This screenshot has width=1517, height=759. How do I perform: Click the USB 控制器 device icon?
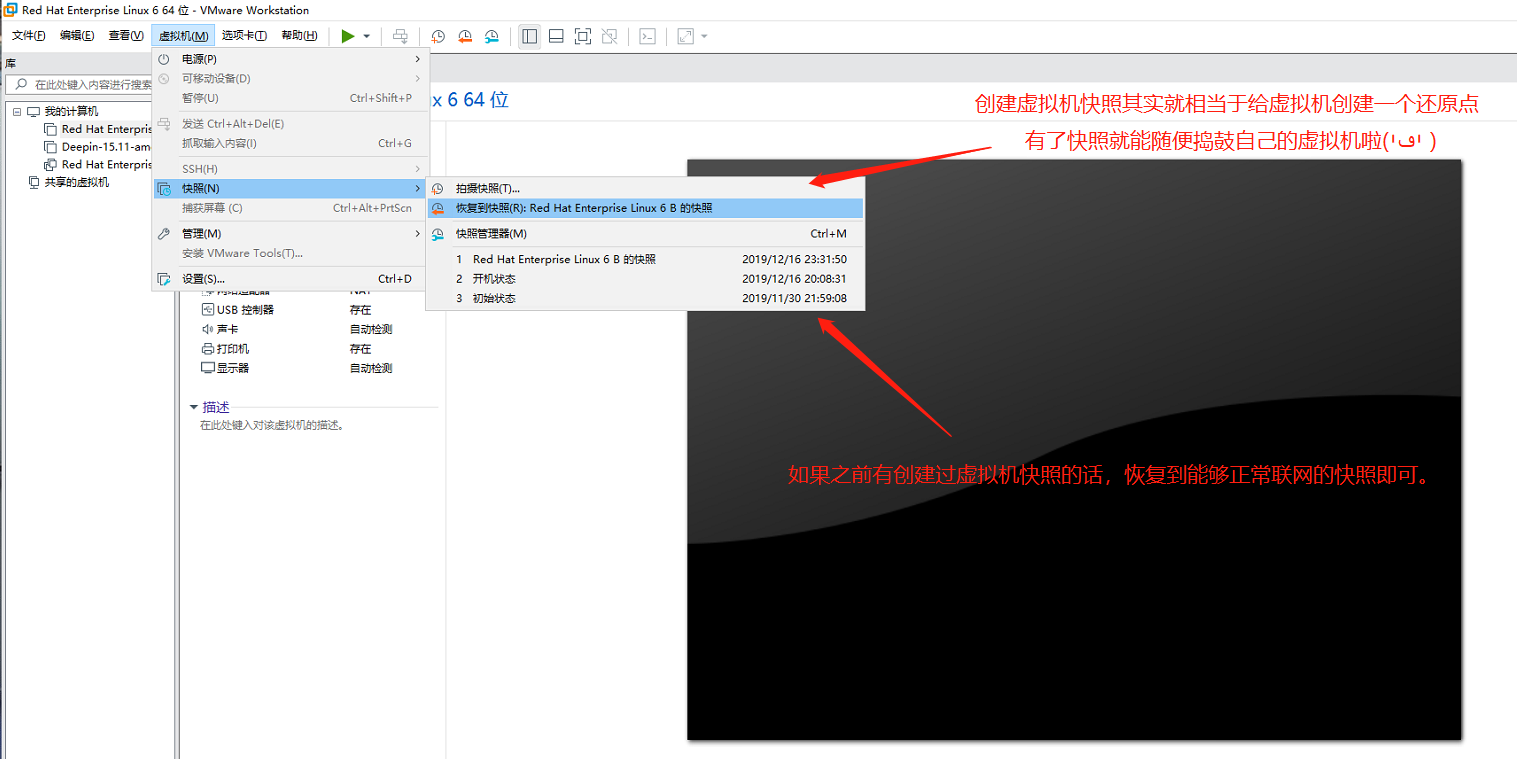(x=208, y=310)
